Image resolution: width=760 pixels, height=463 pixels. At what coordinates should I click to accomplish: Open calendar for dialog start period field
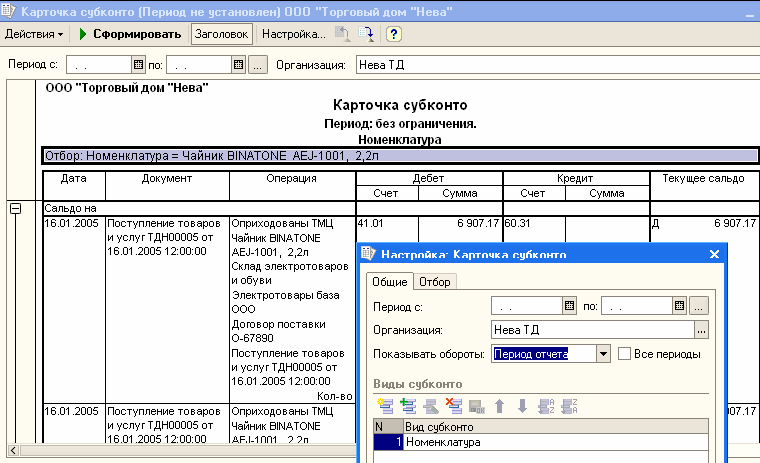click(x=569, y=305)
